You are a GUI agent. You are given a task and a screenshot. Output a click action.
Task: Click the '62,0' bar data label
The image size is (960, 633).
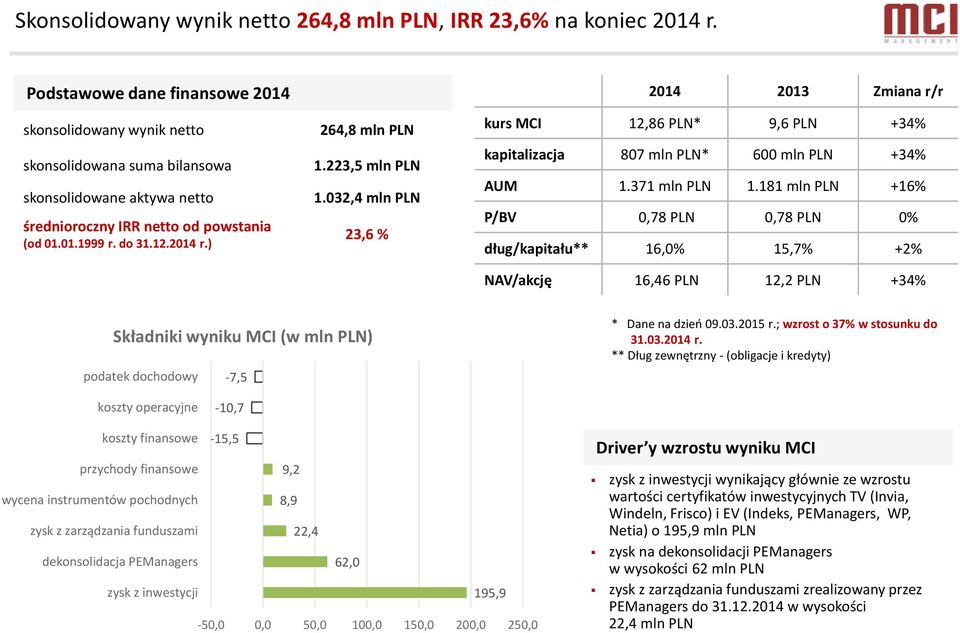[347, 562]
